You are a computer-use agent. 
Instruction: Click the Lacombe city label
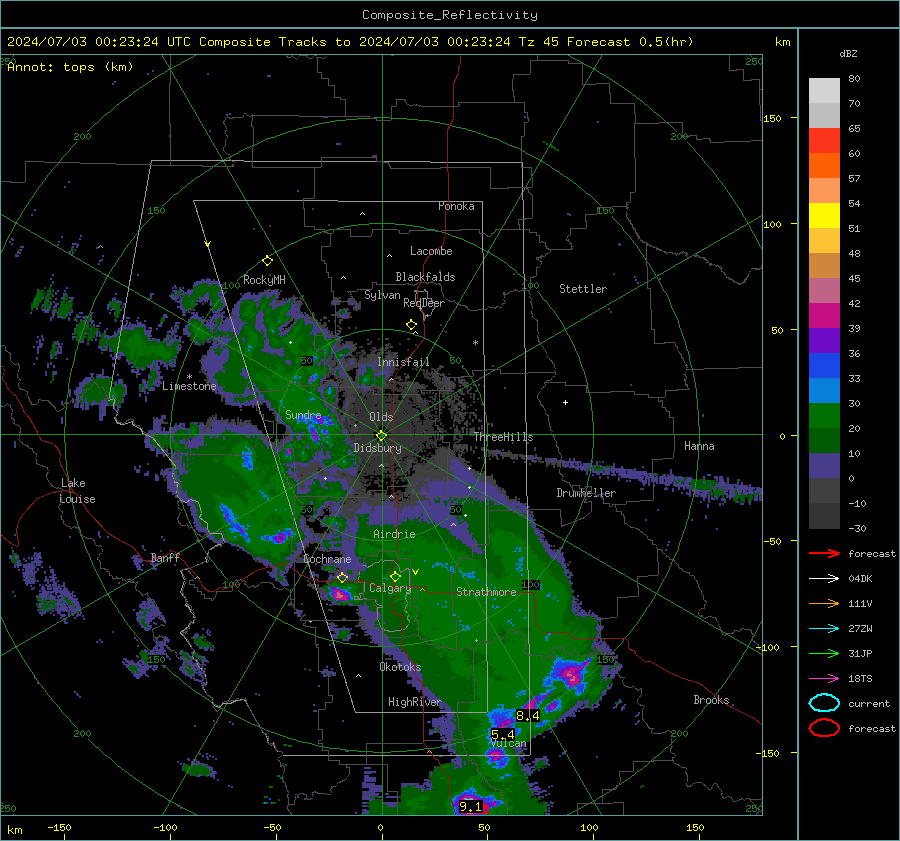[431, 251]
